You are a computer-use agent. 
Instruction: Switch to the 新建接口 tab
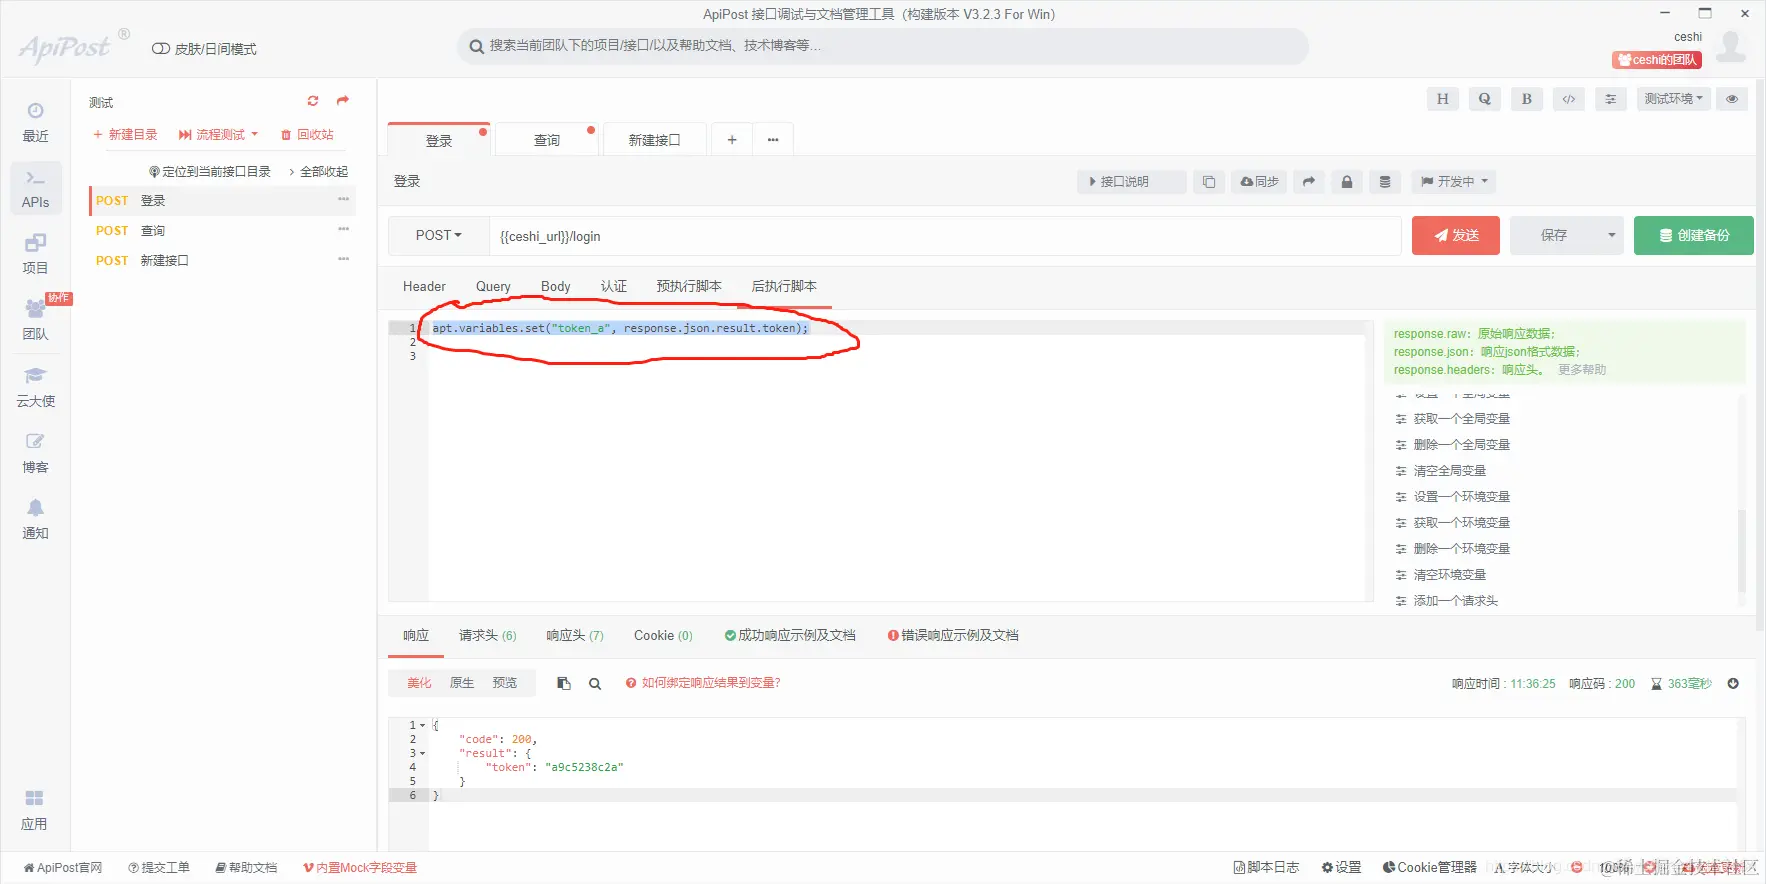click(x=654, y=140)
